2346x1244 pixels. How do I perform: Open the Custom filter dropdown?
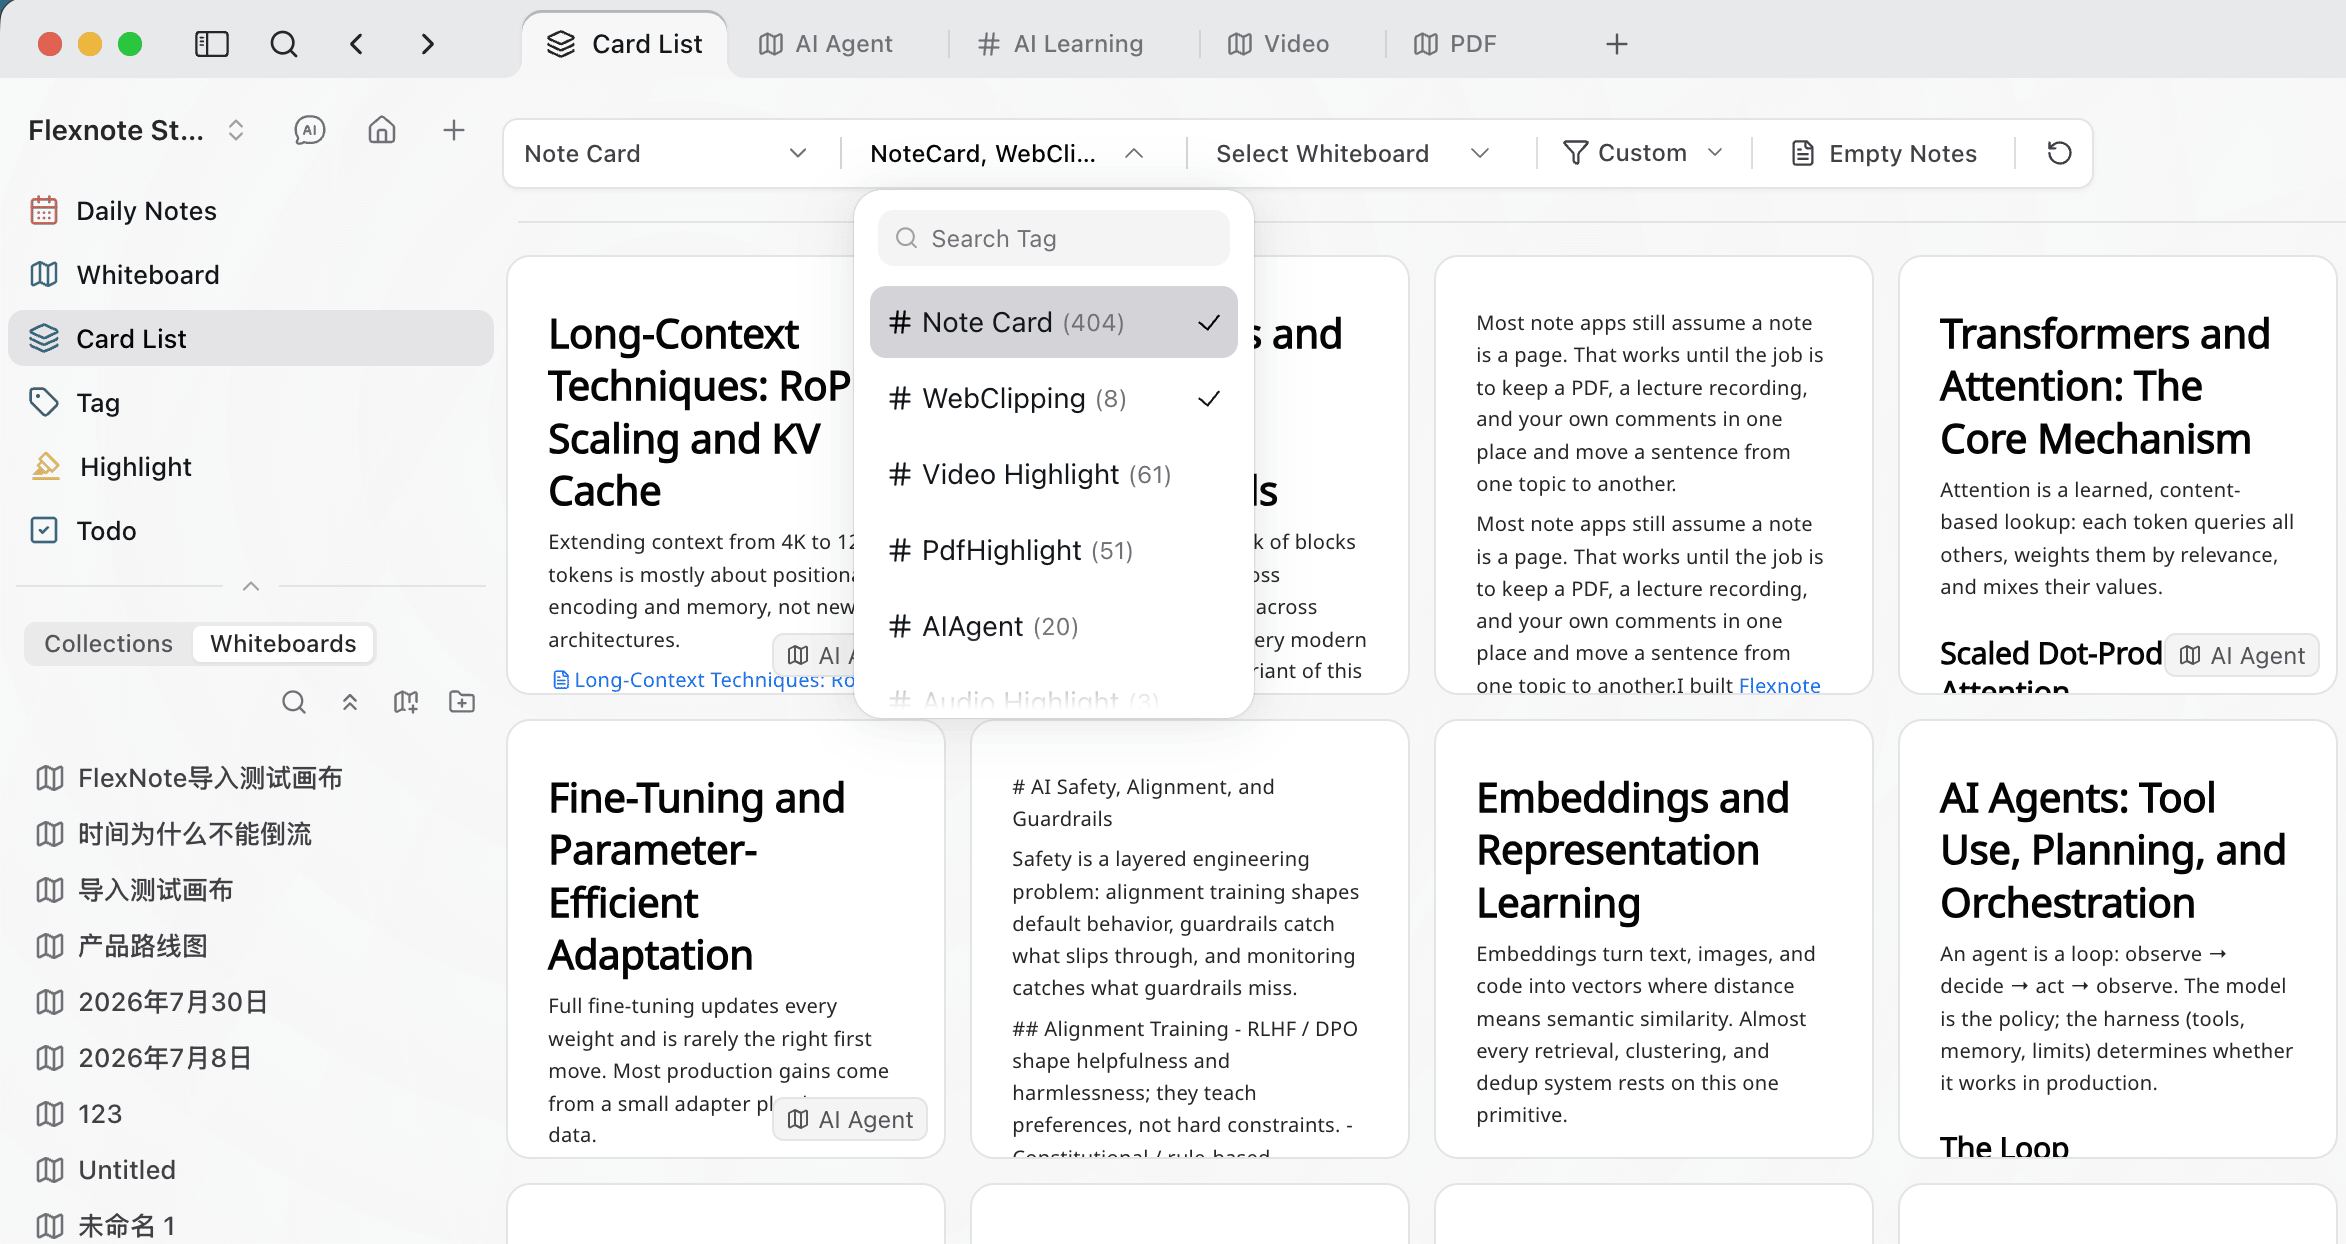(x=1642, y=153)
